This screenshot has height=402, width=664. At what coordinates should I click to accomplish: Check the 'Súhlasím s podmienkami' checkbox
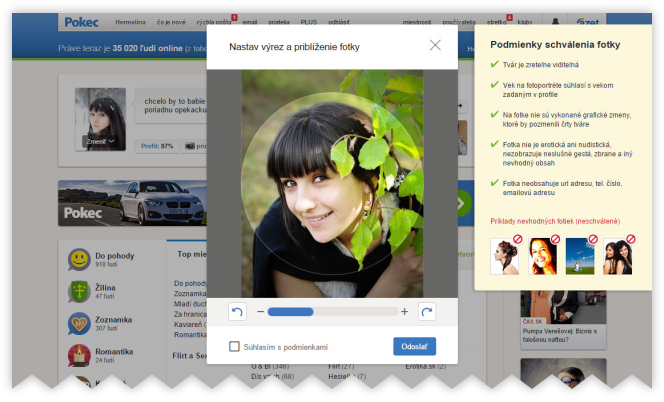[234, 347]
